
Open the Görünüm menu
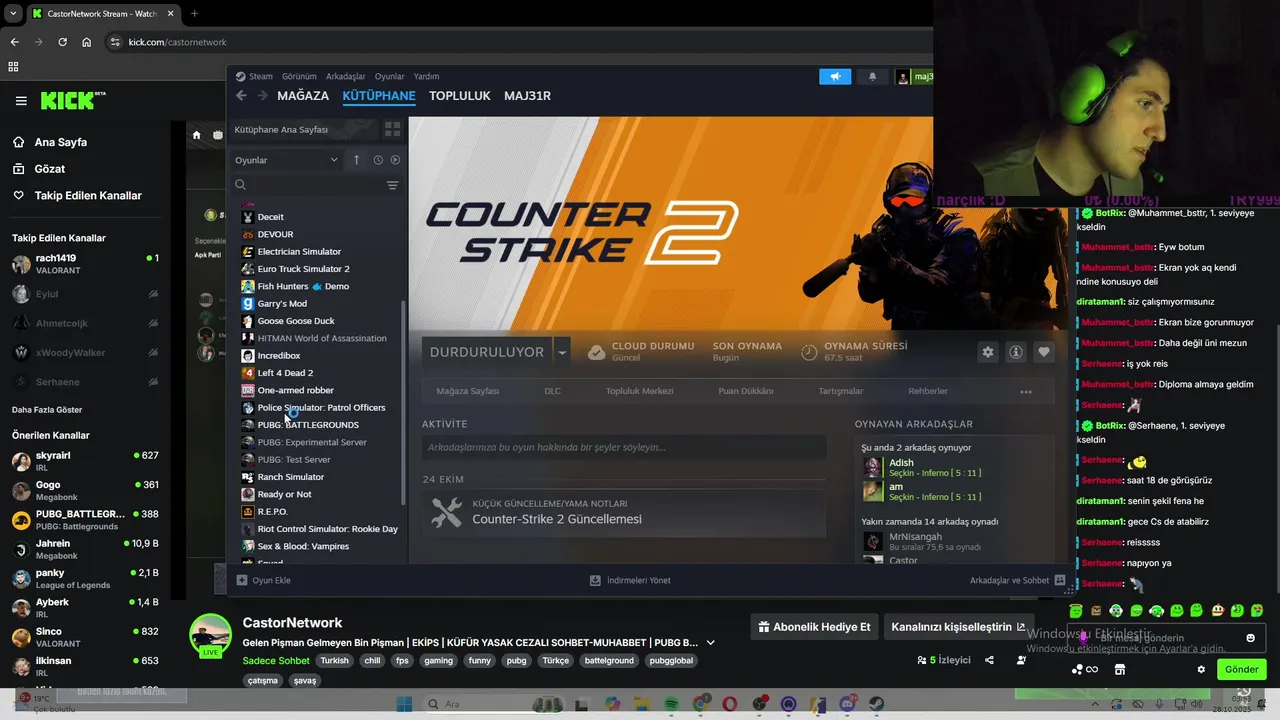pos(299,76)
